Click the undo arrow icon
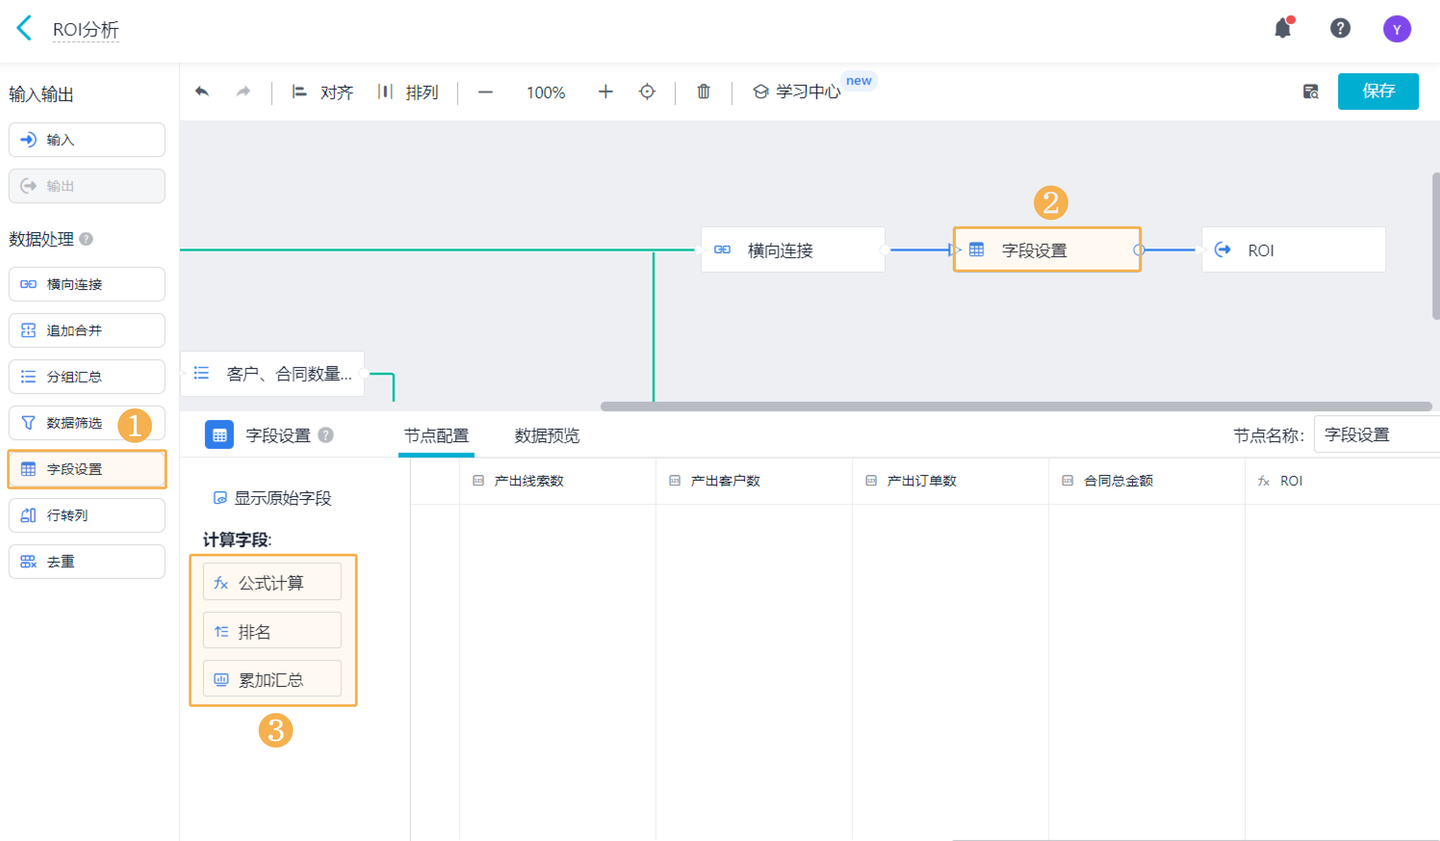The height and width of the screenshot is (841, 1440). [x=202, y=92]
